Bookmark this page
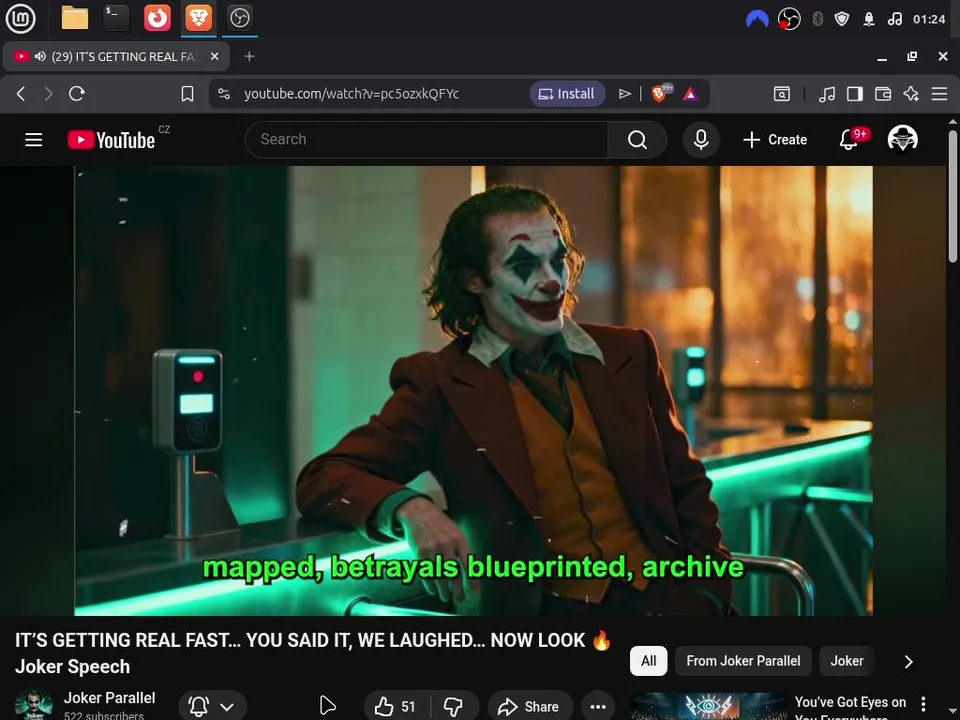Viewport: 960px width, 720px height. coord(187,94)
